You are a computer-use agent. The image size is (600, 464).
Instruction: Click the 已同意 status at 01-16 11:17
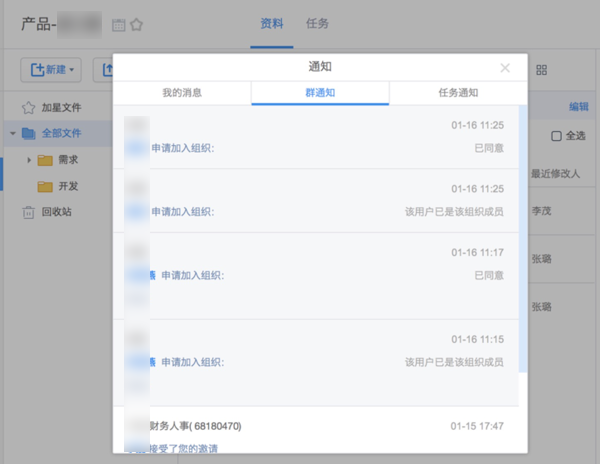point(489,275)
